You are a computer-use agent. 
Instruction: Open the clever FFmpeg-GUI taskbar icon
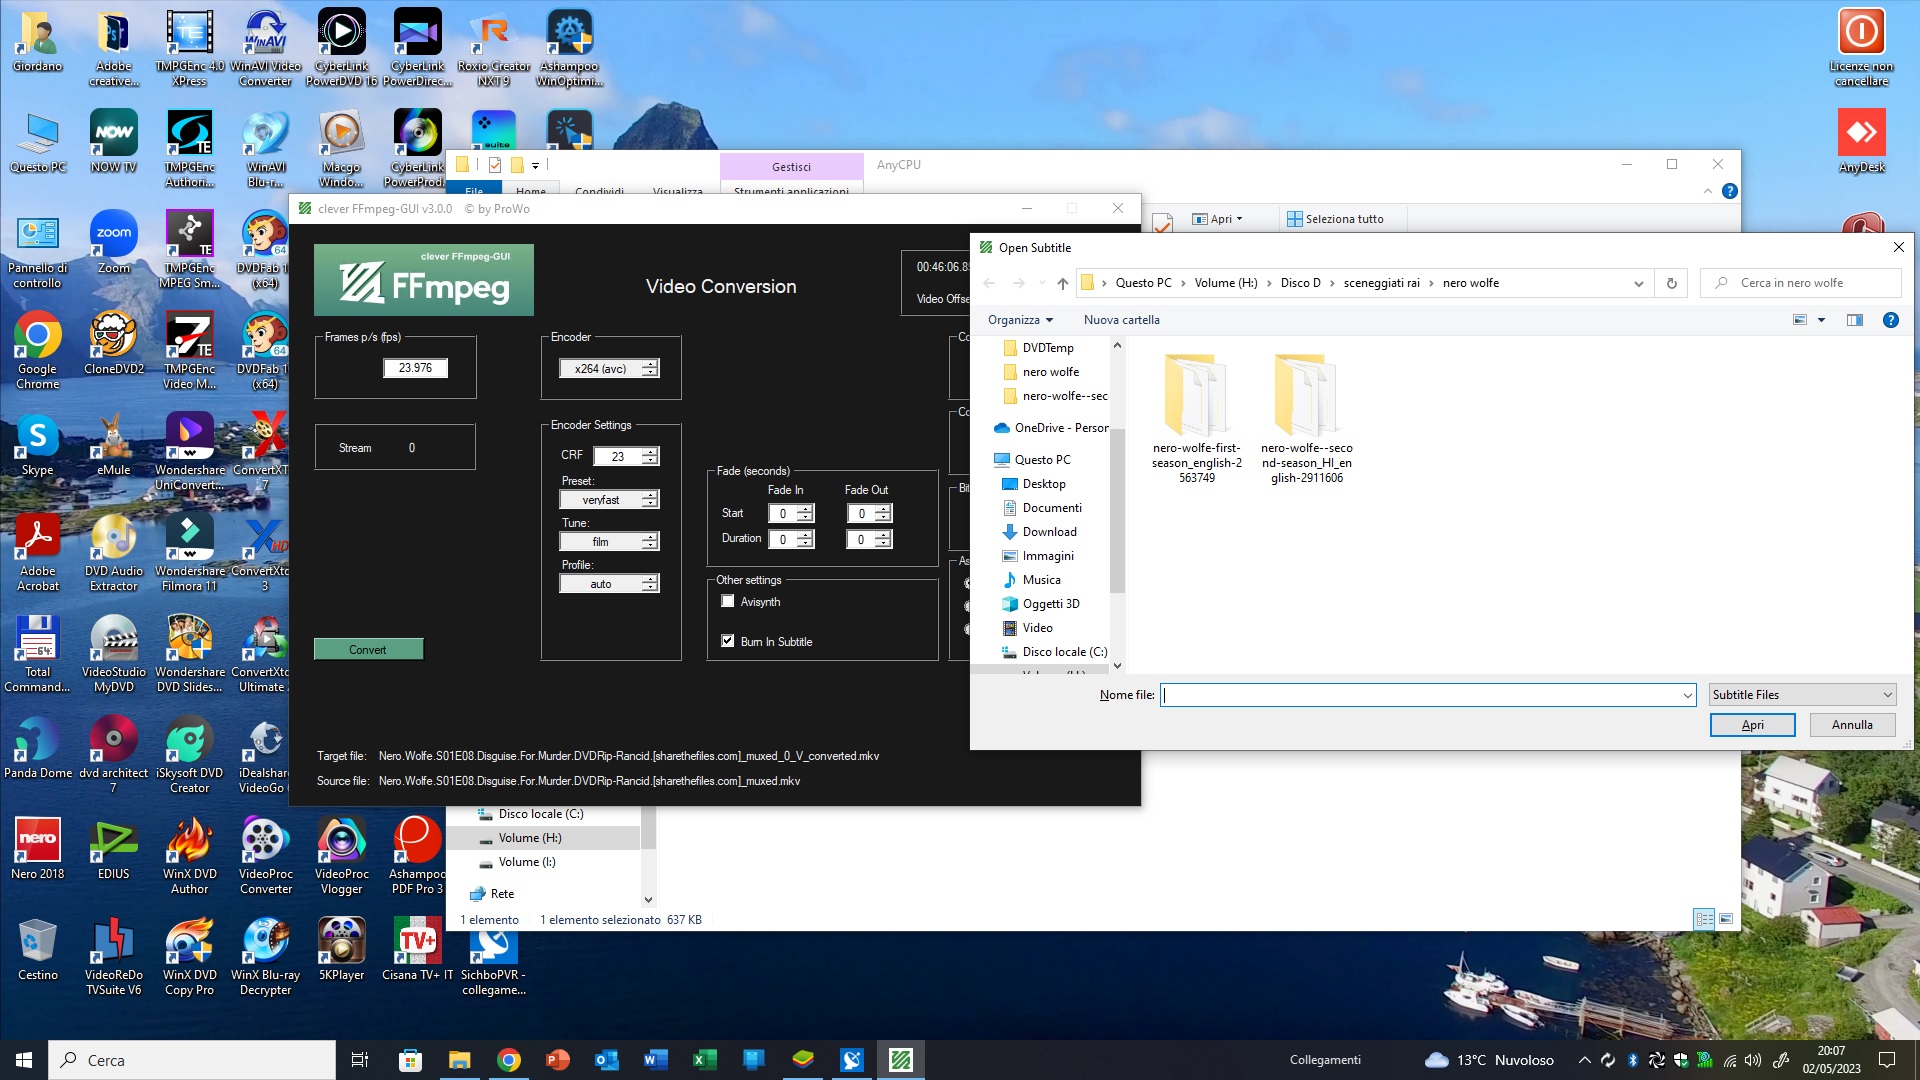click(x=900, y=1060)
